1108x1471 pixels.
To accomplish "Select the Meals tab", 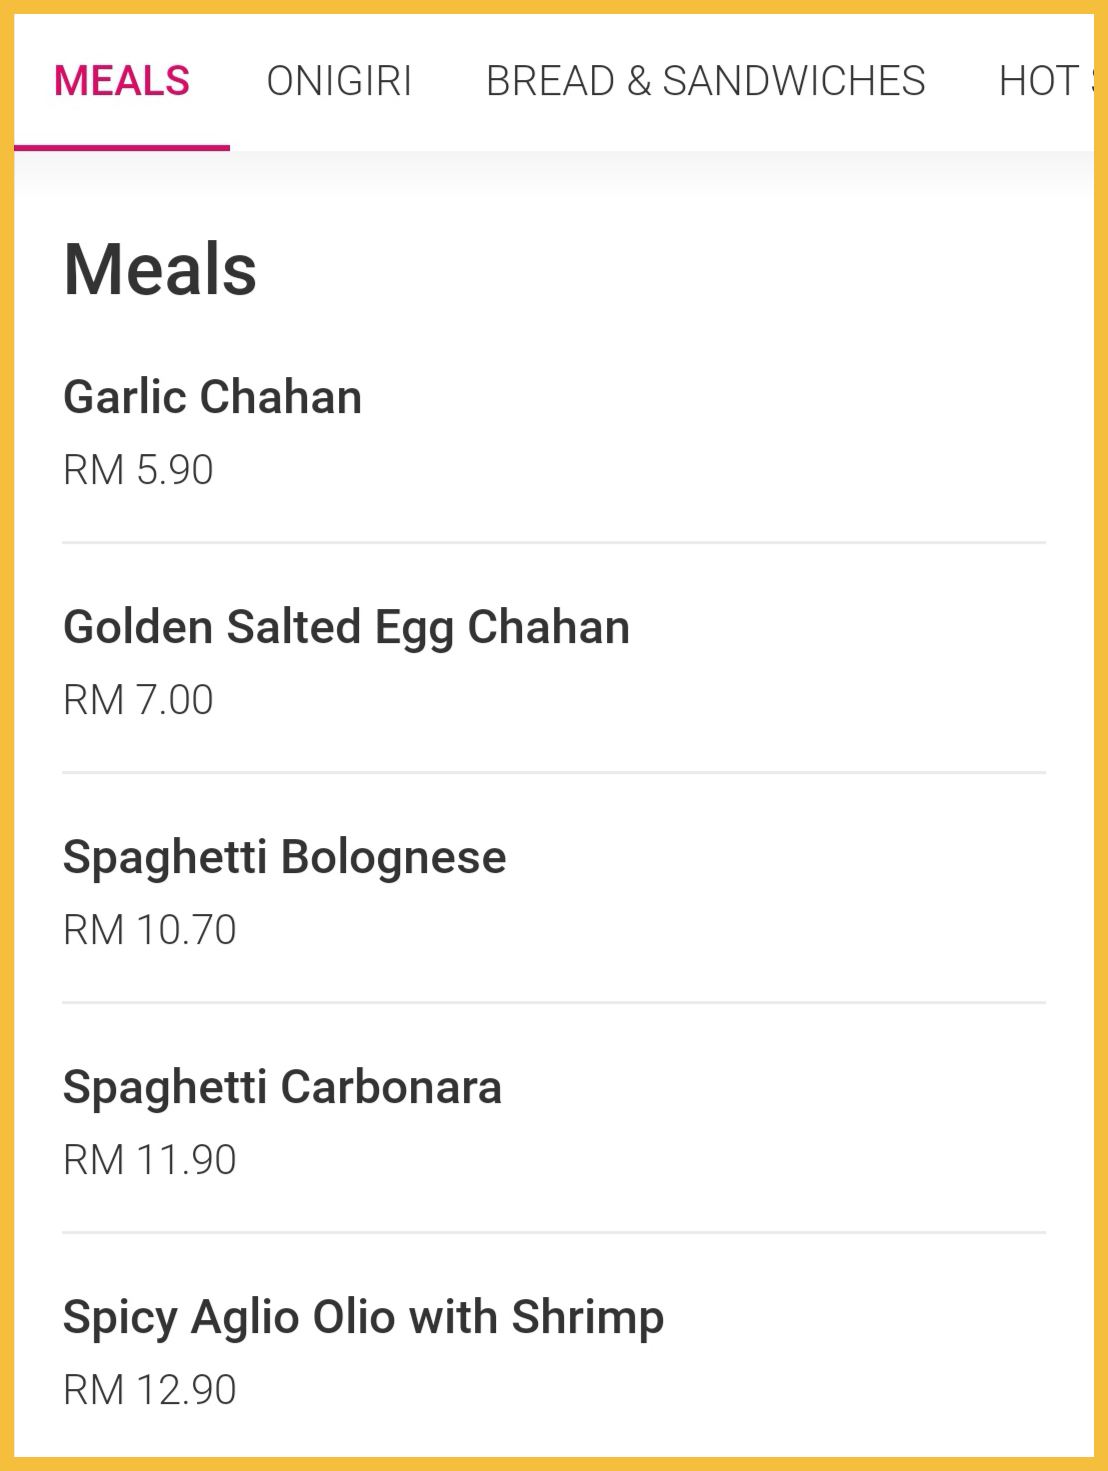I will pos(122,81).
